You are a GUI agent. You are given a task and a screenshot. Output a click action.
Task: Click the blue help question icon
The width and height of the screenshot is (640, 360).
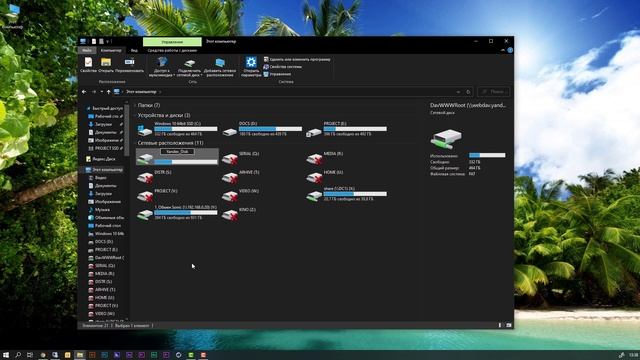click(510, 50)
